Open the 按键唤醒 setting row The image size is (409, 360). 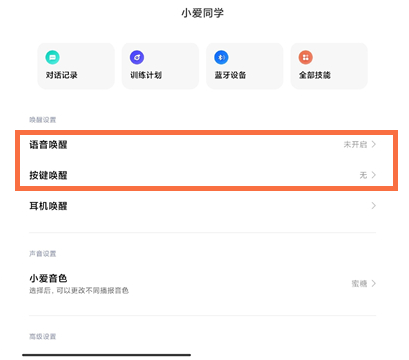[x=203, y=175]
